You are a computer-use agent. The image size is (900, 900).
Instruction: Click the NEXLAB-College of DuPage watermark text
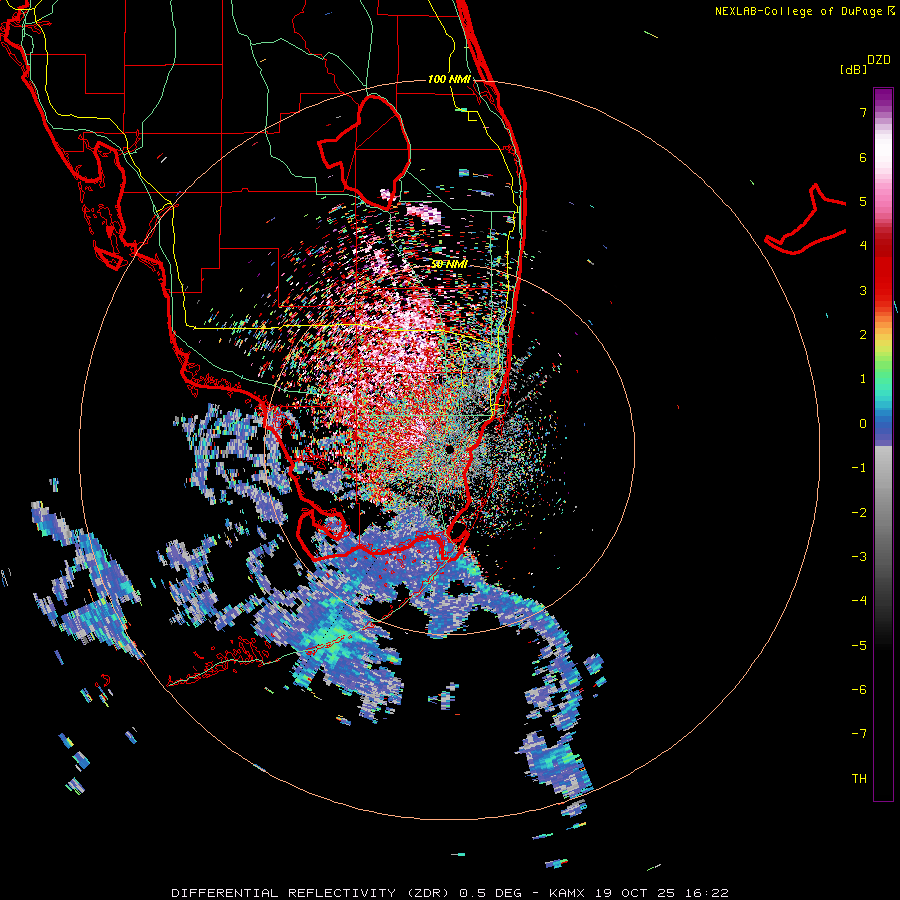point(799,11)
